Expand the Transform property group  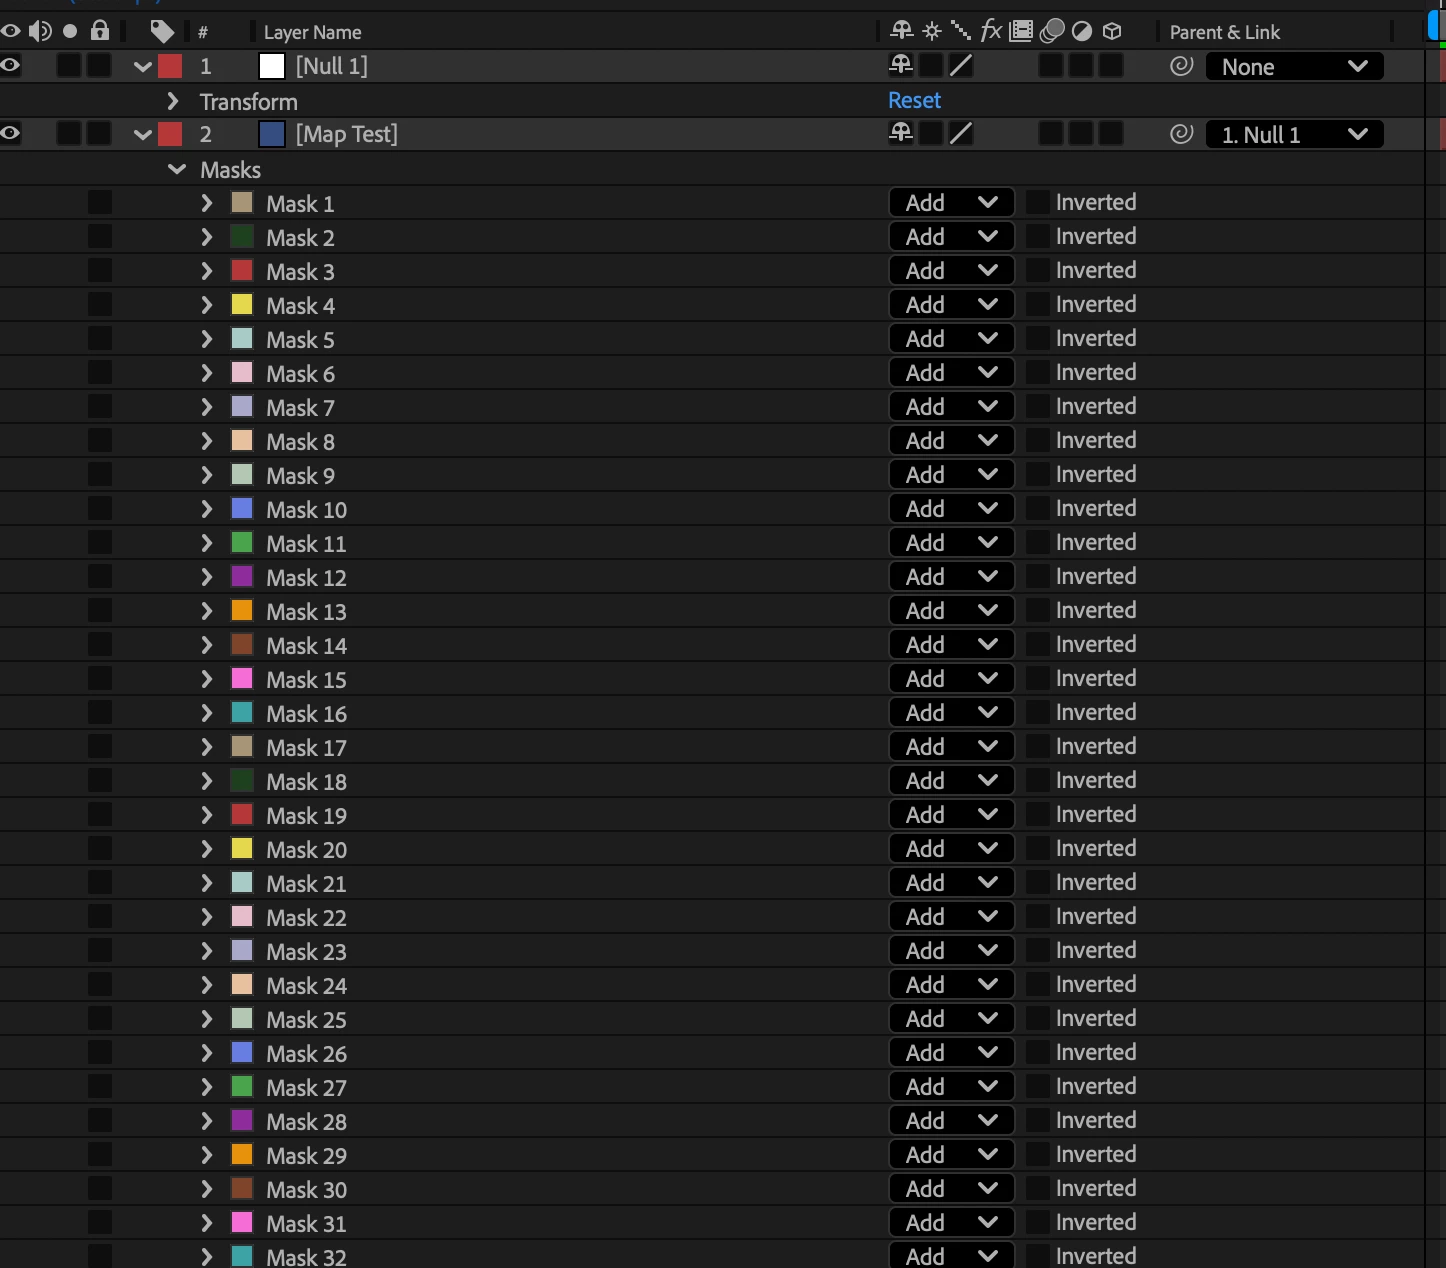coord(173,101)
